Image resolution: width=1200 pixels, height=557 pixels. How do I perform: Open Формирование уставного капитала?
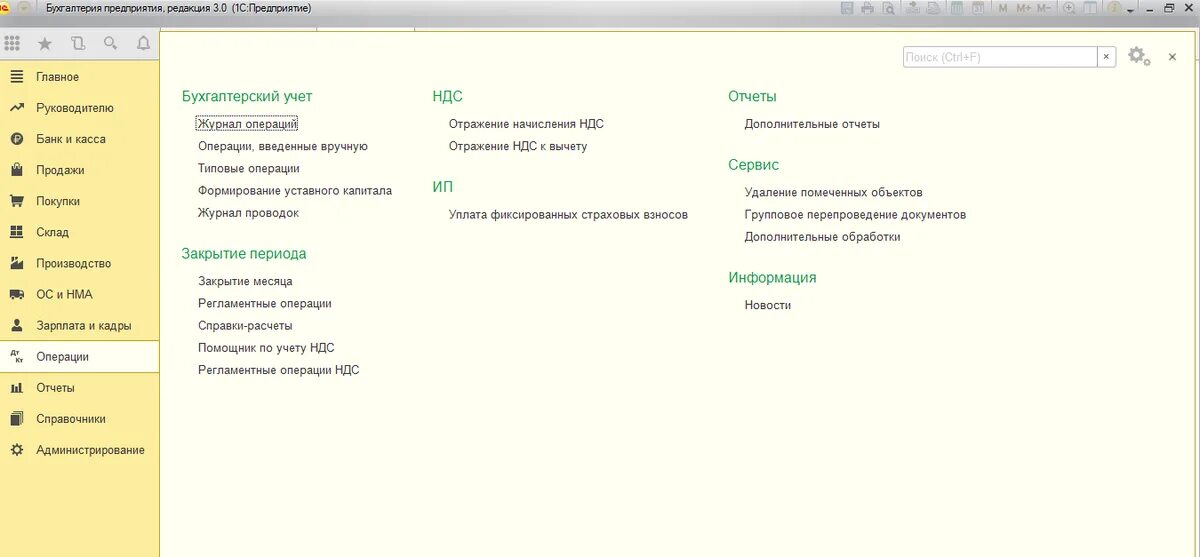[295, 190]
